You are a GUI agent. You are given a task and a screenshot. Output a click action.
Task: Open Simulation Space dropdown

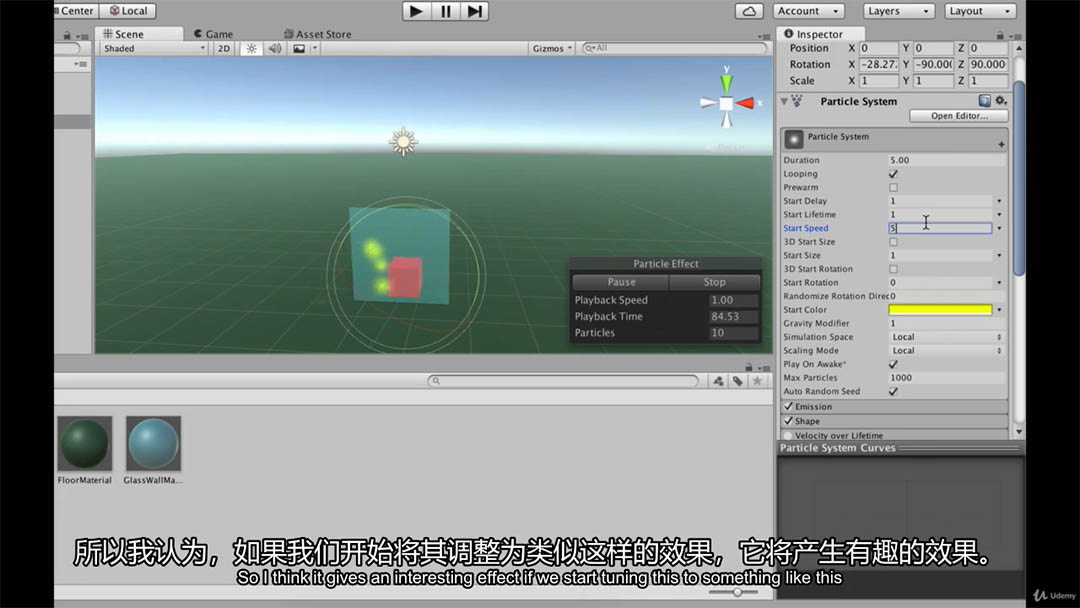pos(946,337)
